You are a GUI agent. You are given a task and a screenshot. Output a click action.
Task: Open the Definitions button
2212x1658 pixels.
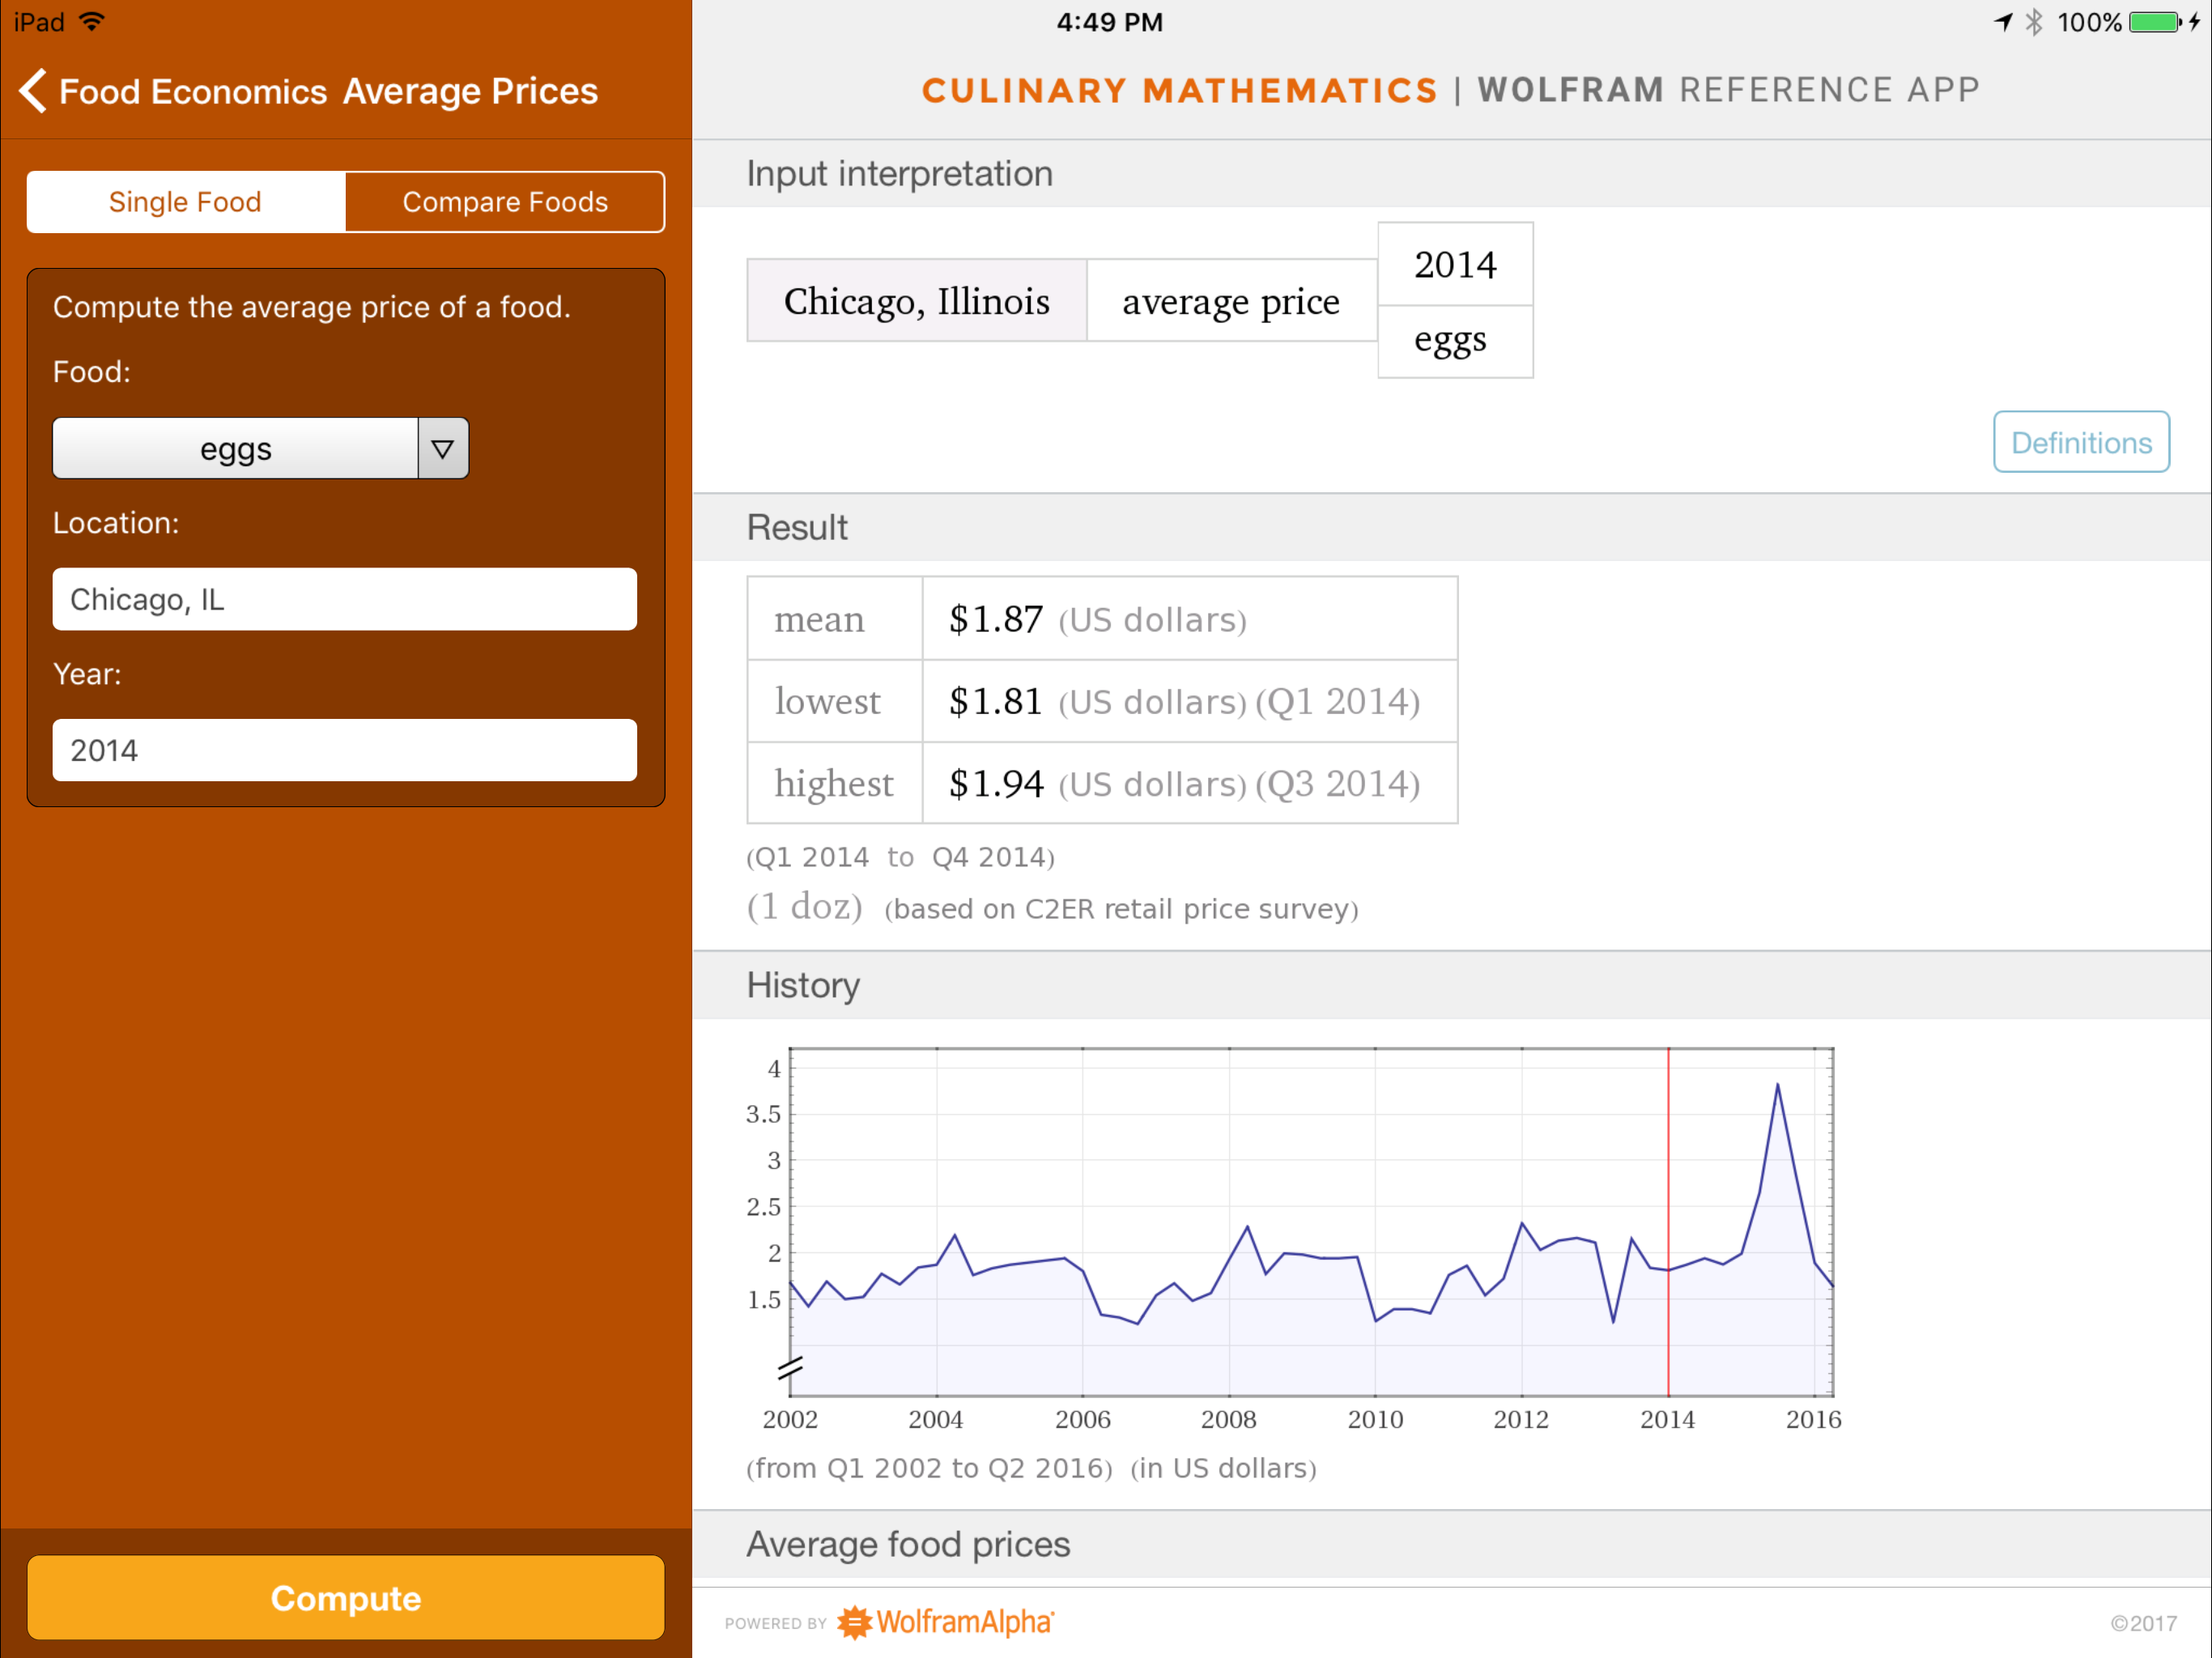coord(2080,442)
